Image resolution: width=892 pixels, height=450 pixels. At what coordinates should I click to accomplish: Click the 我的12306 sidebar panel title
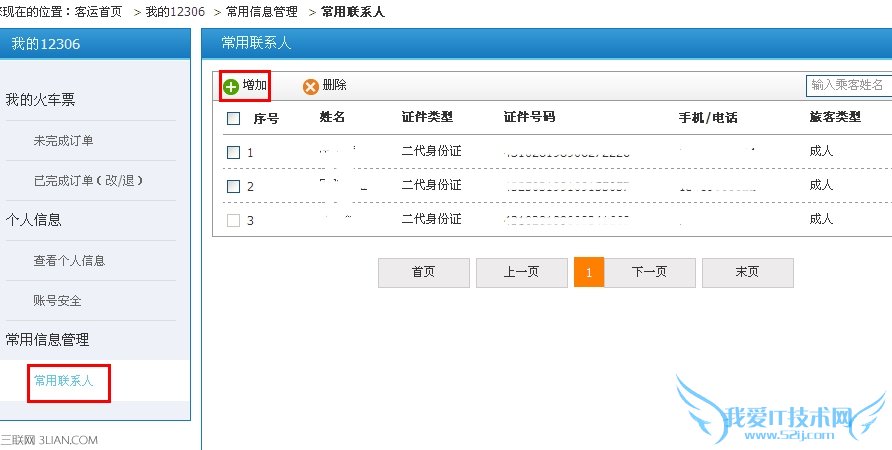pos(46,44)
